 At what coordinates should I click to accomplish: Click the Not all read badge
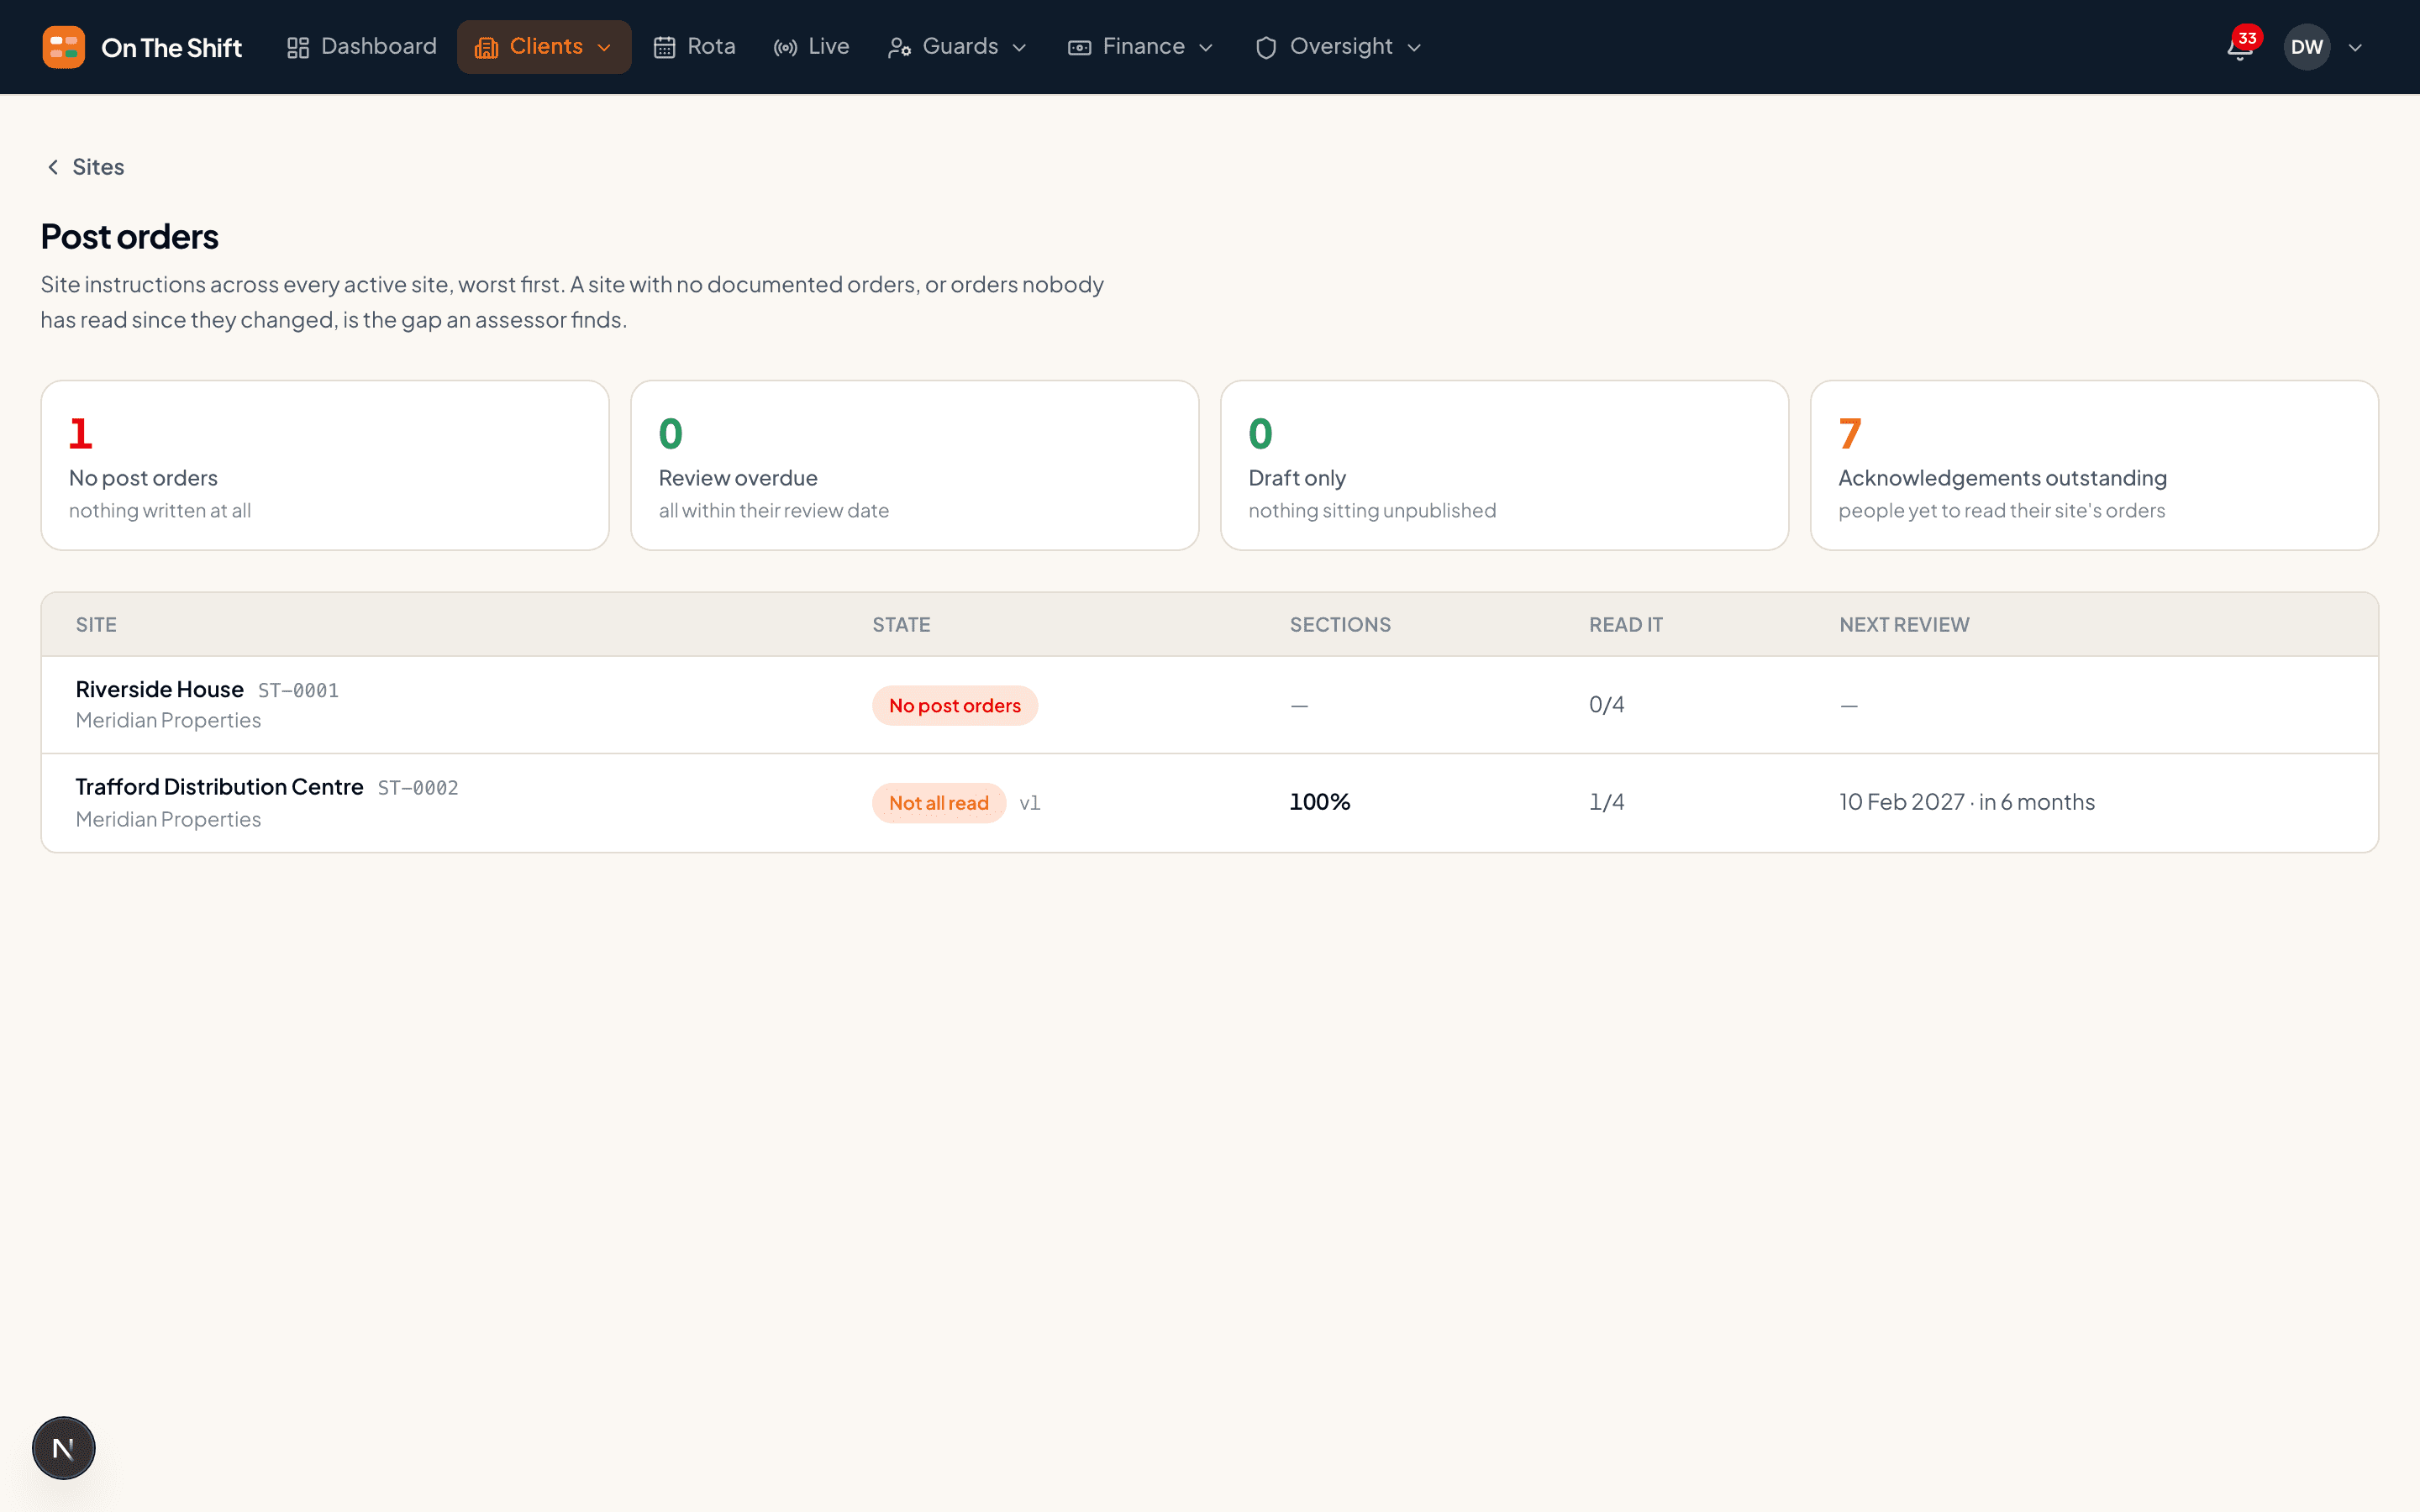point(939,803)
